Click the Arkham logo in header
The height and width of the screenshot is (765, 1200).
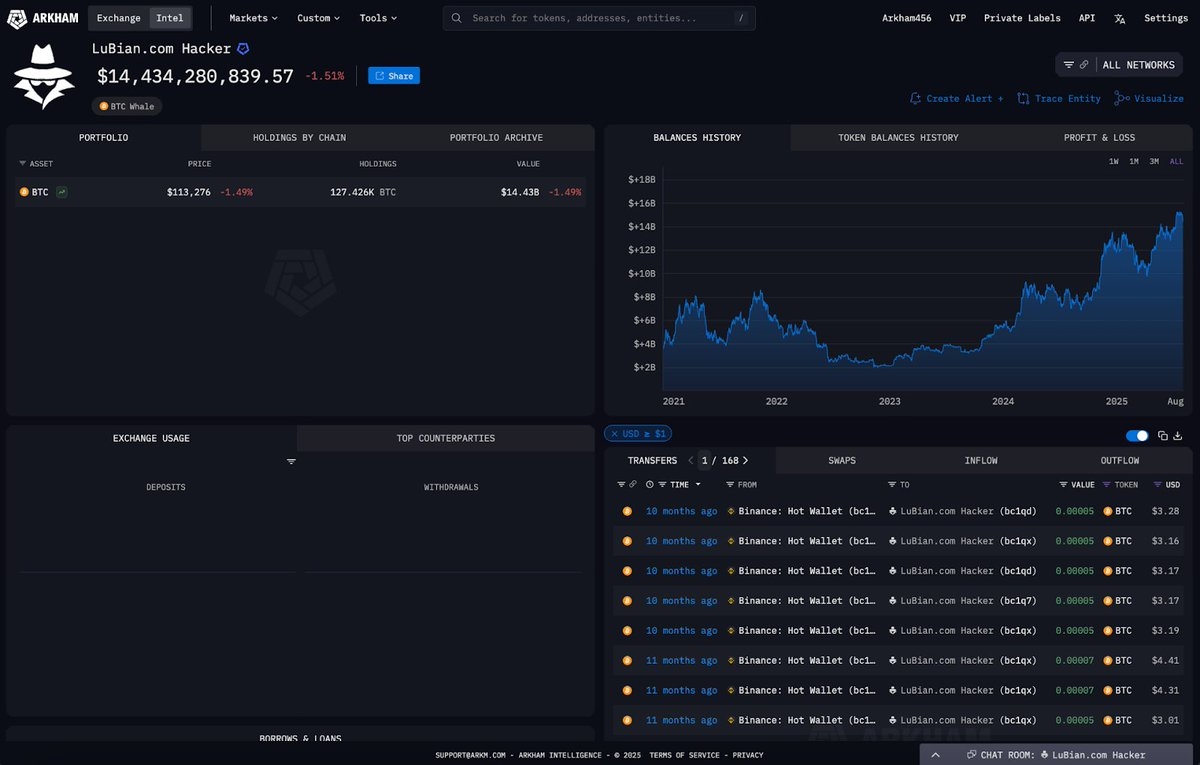coord(43,18)
